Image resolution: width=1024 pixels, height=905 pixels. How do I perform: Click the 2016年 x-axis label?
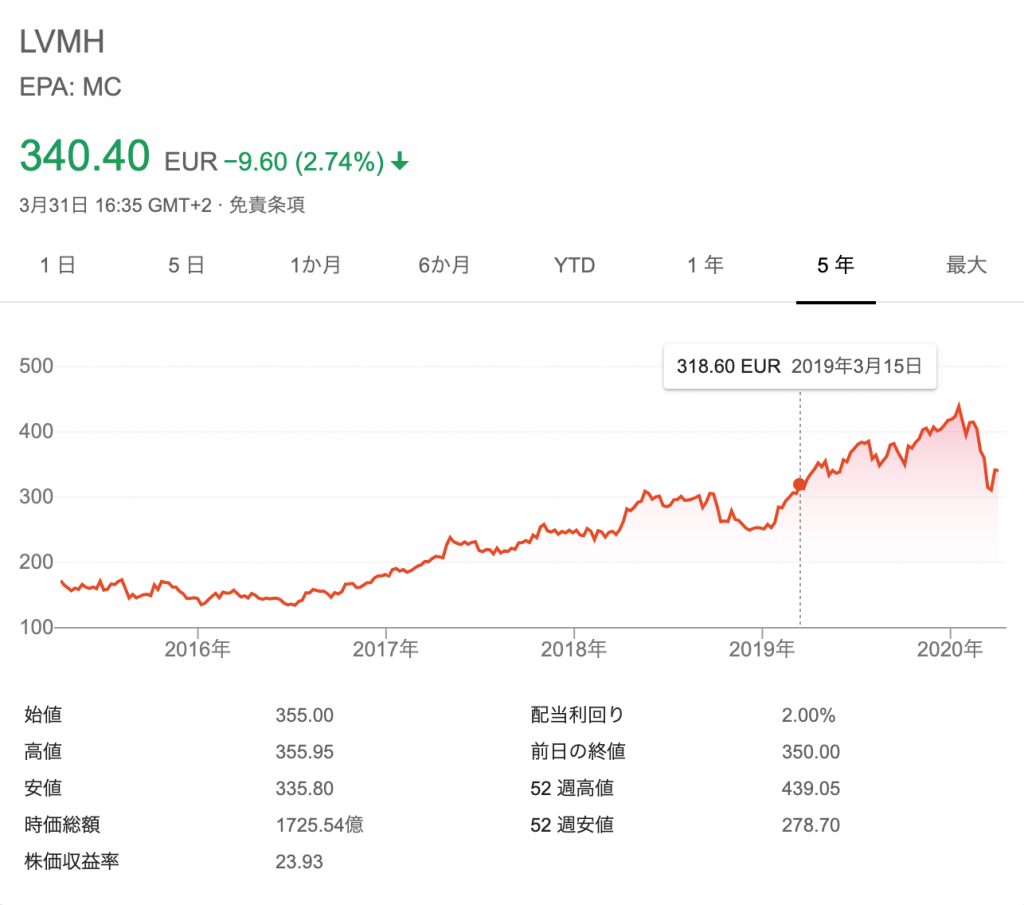[x=197, y=649]
